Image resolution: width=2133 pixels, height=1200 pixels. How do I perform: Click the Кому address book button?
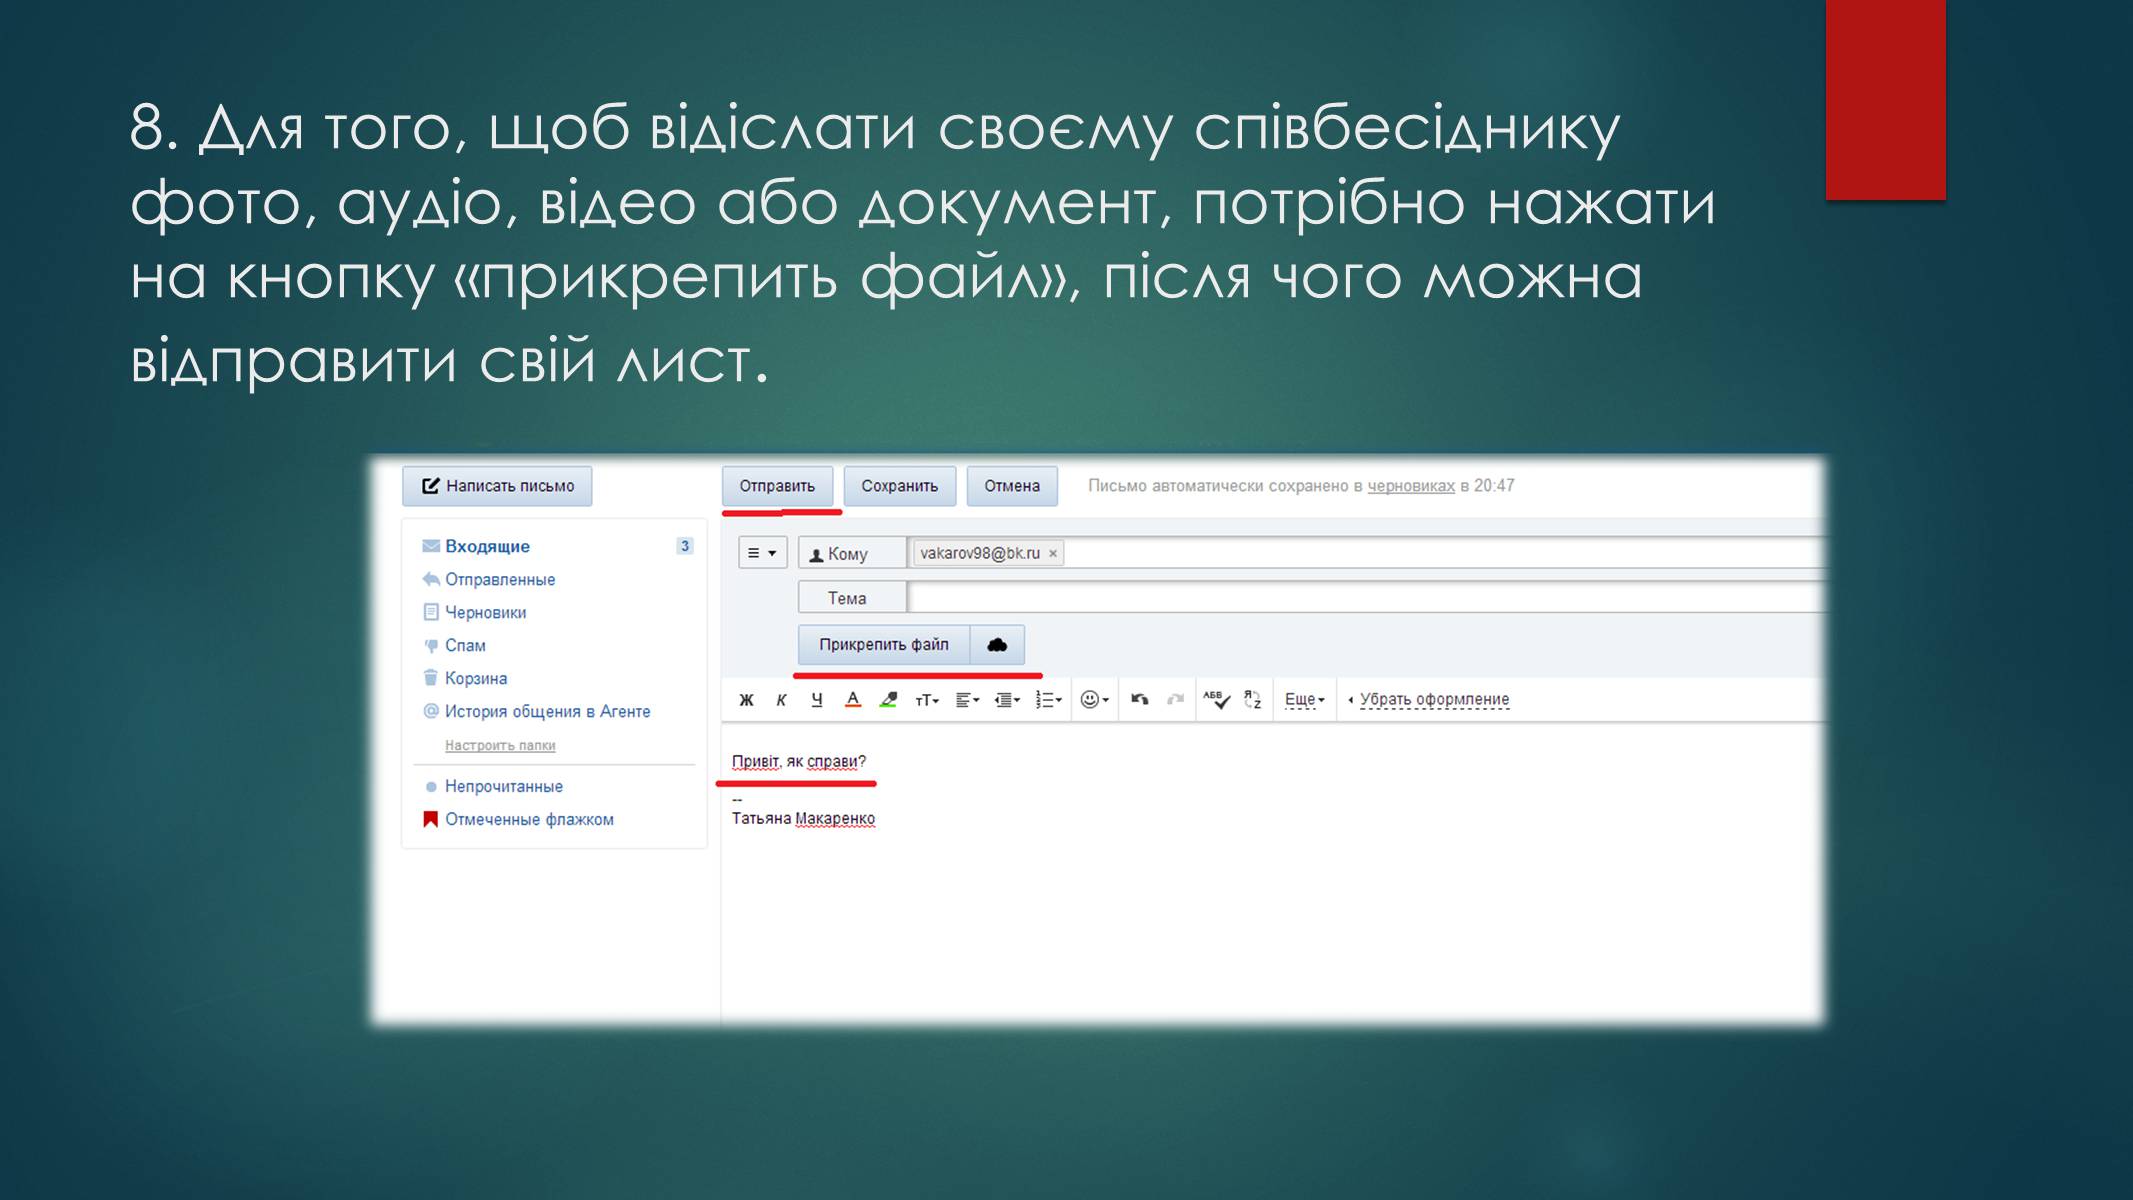click(x=851, y=553)
